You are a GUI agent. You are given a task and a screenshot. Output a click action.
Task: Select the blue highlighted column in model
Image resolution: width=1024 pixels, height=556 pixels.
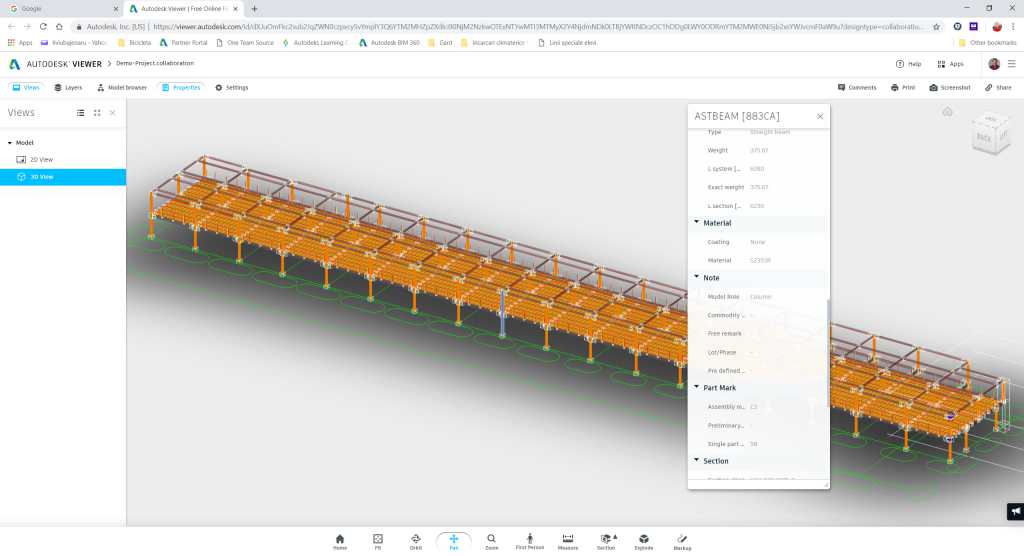click(x=502, y=312)
